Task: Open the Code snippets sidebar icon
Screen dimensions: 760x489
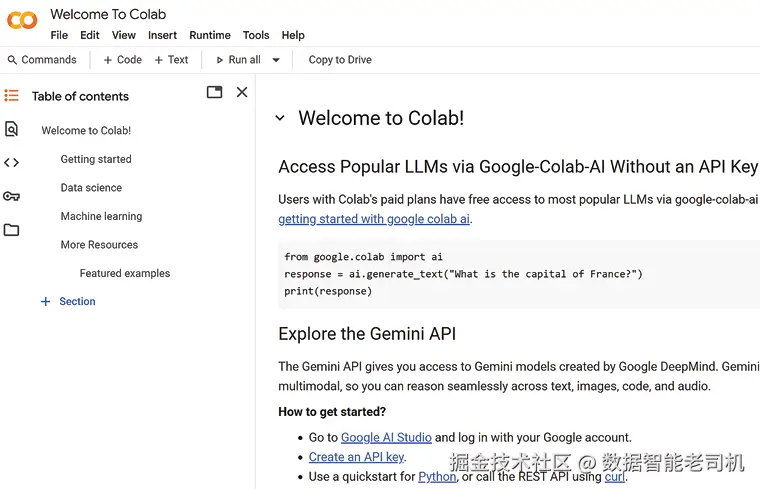Action: [x=11, y=162]
